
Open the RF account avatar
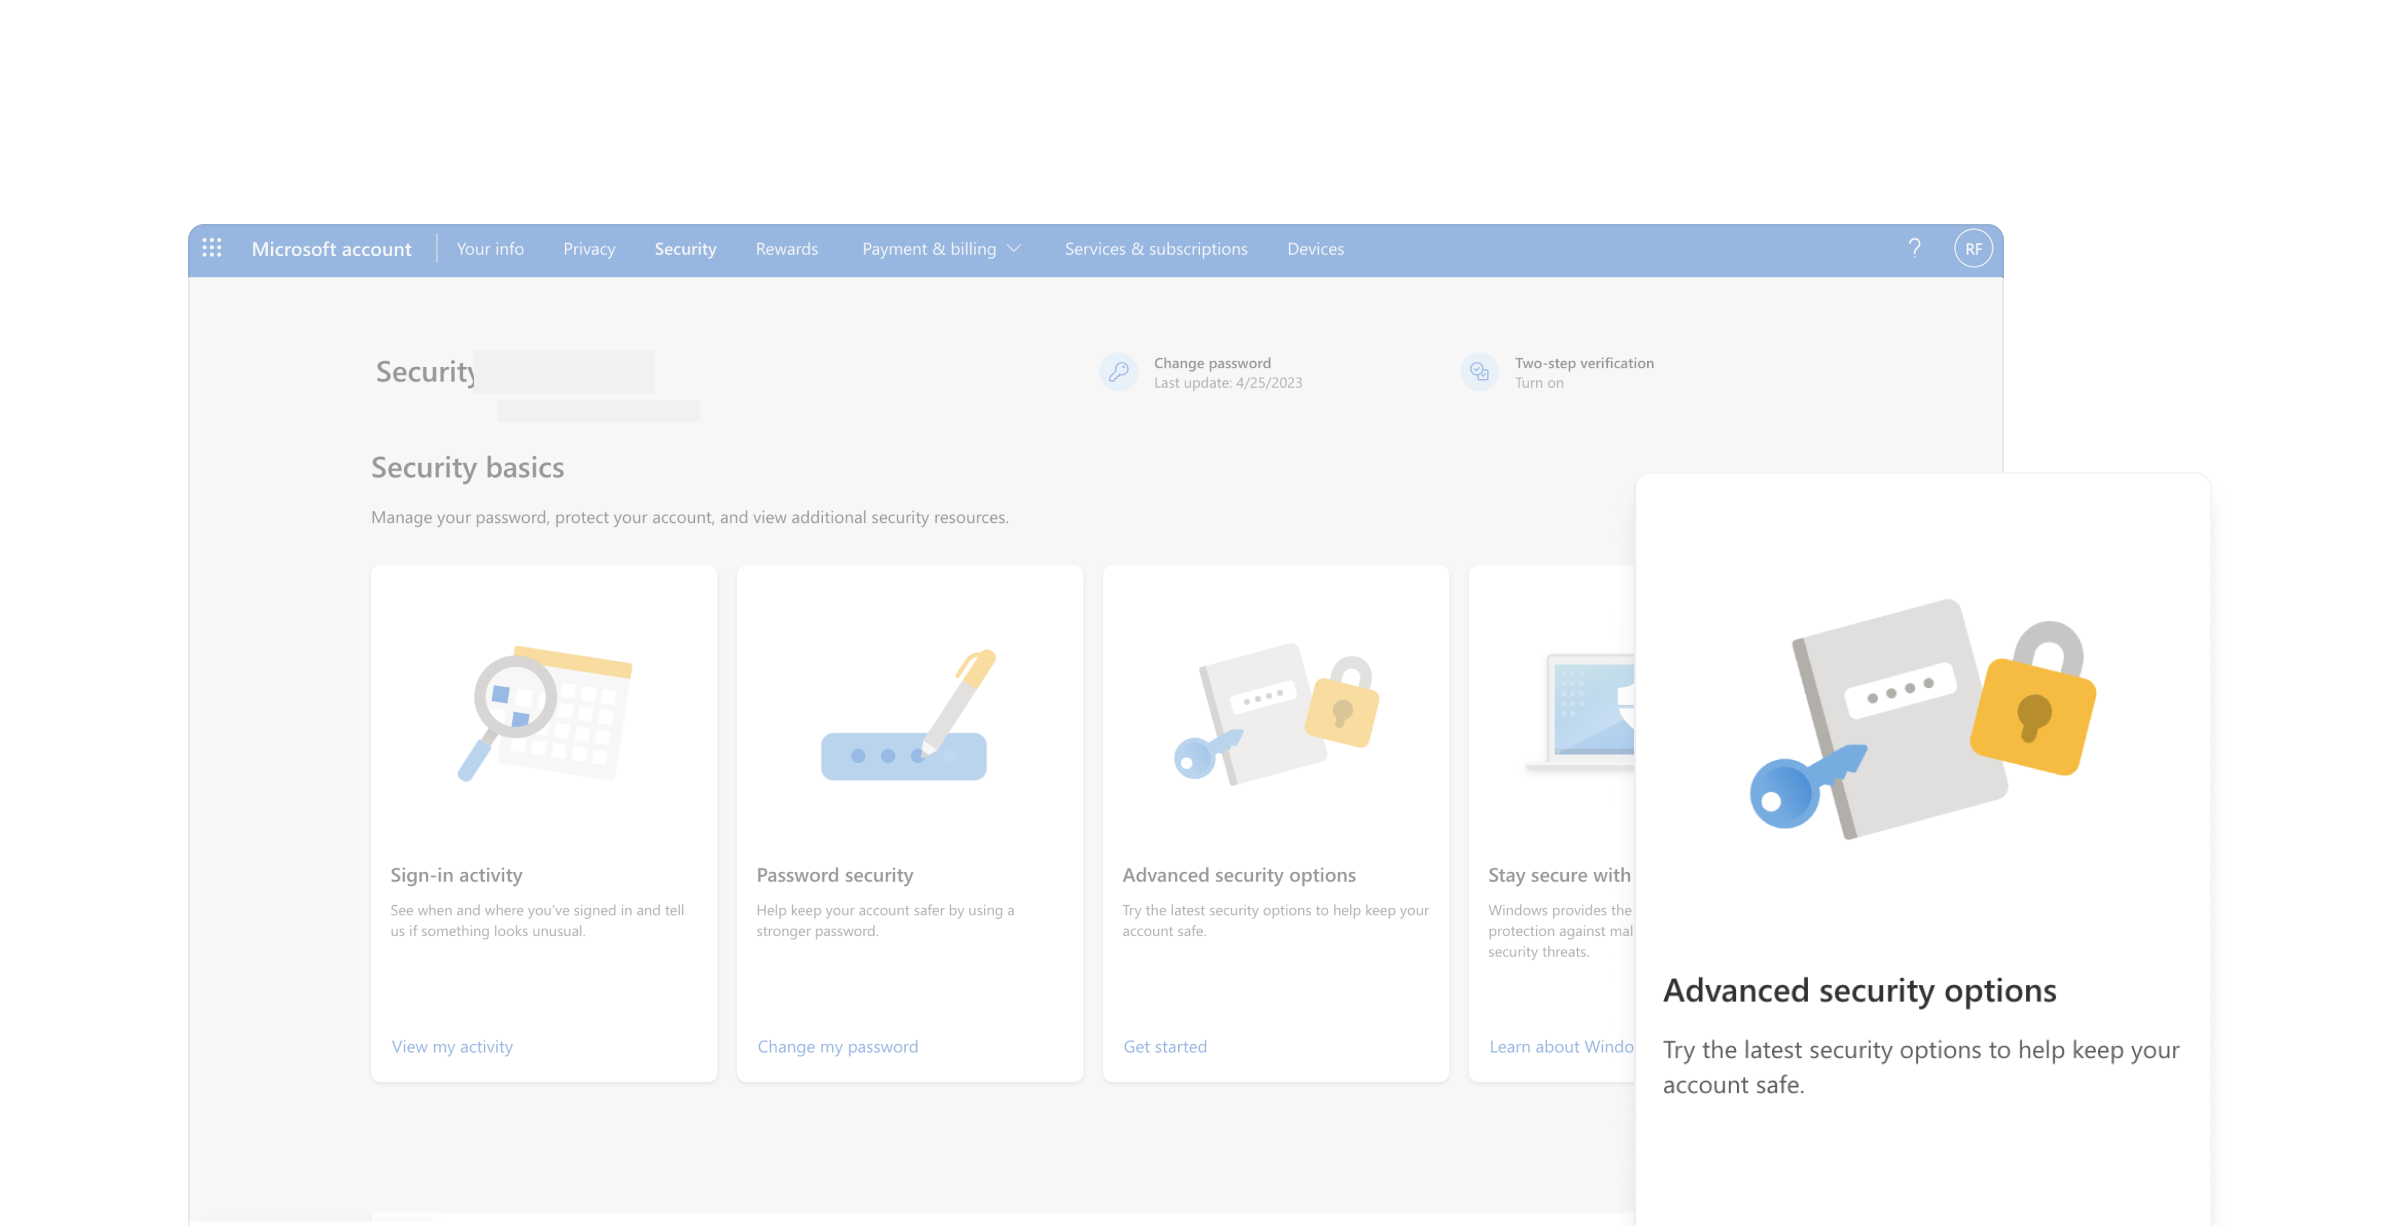coord(1973,249)
